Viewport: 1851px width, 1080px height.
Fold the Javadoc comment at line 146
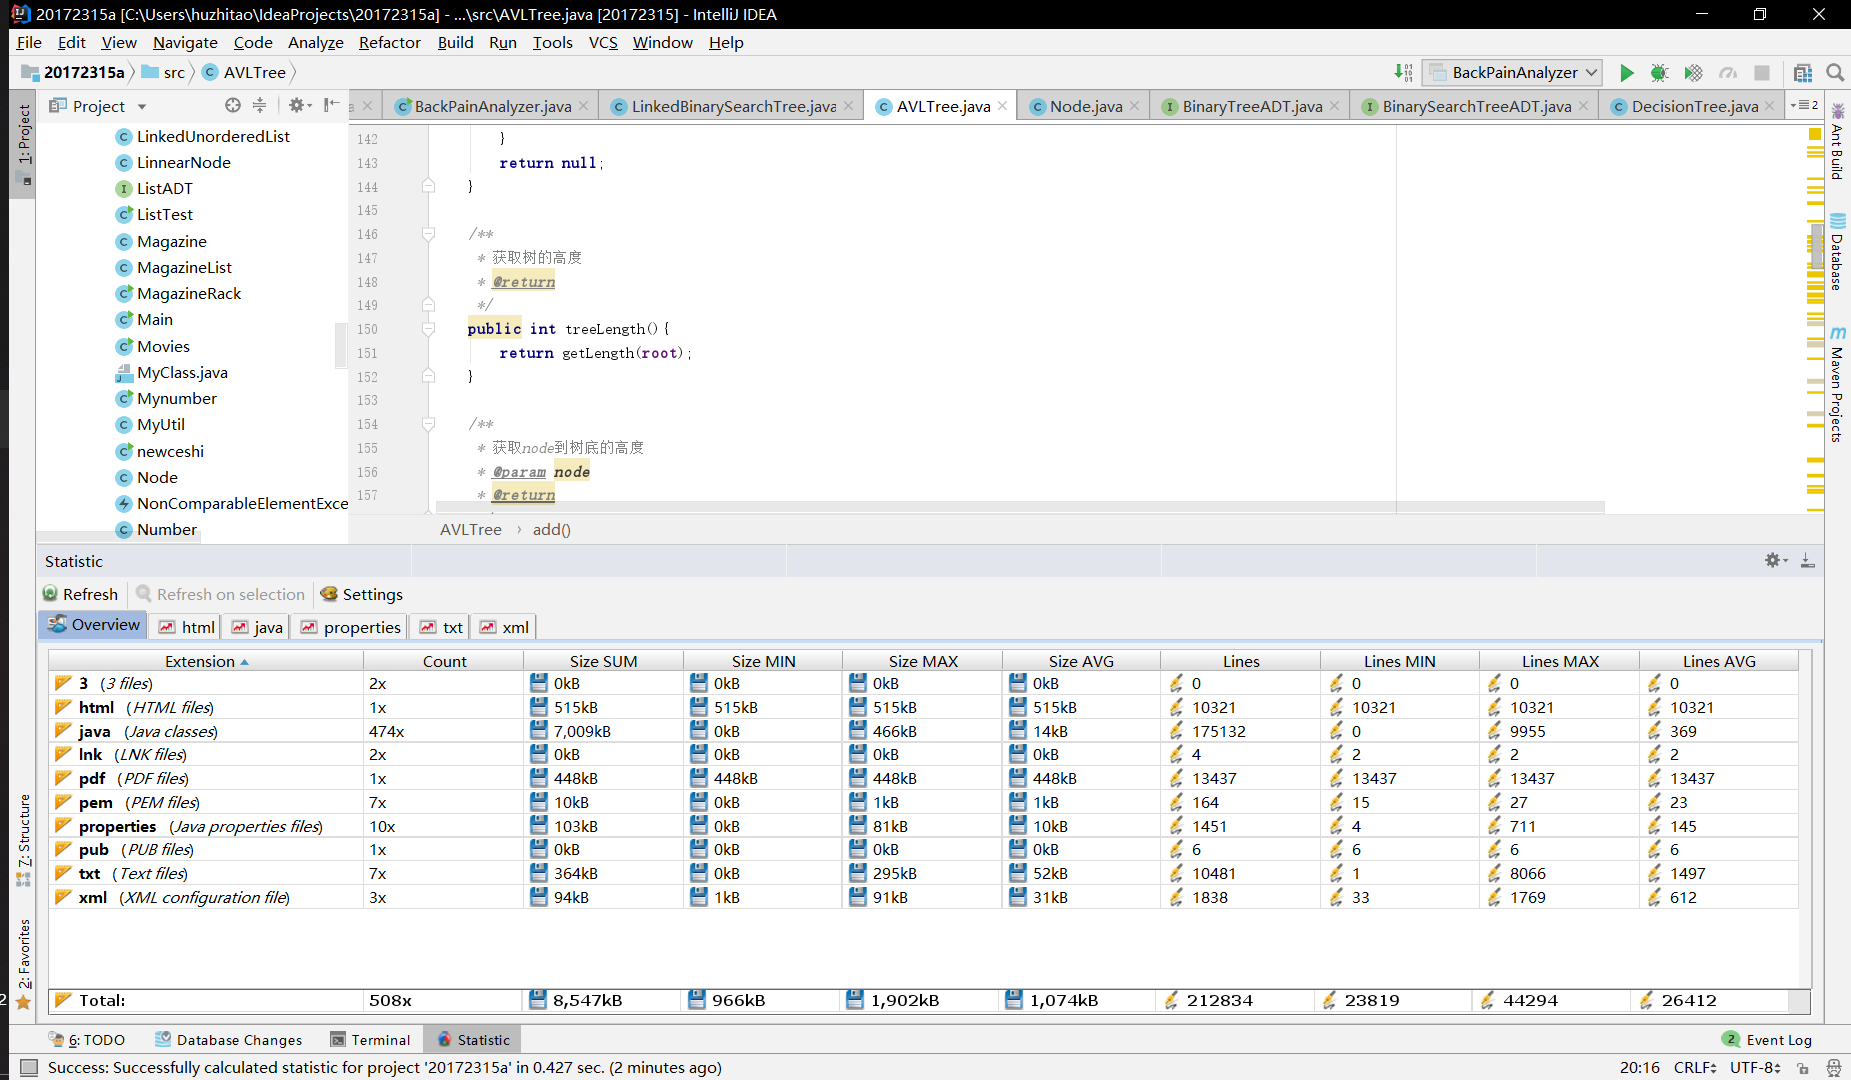[428, 234]
